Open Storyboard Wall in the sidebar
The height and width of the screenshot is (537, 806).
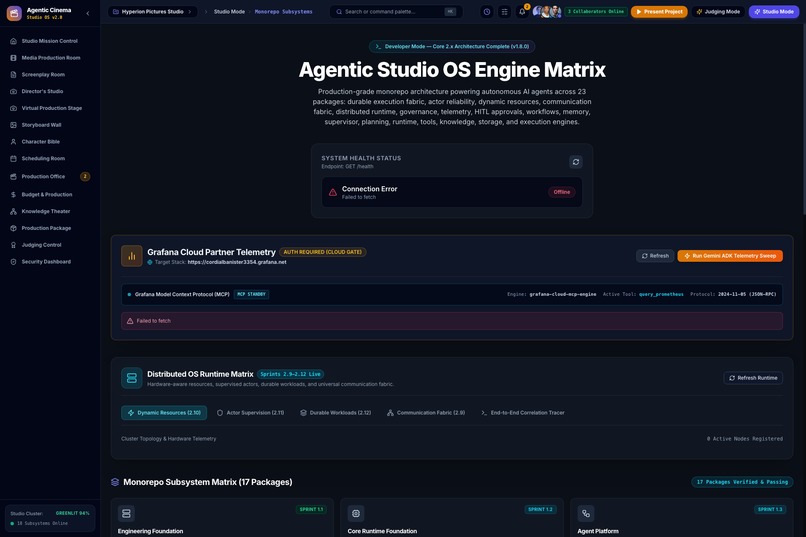(x=50, y=125)
